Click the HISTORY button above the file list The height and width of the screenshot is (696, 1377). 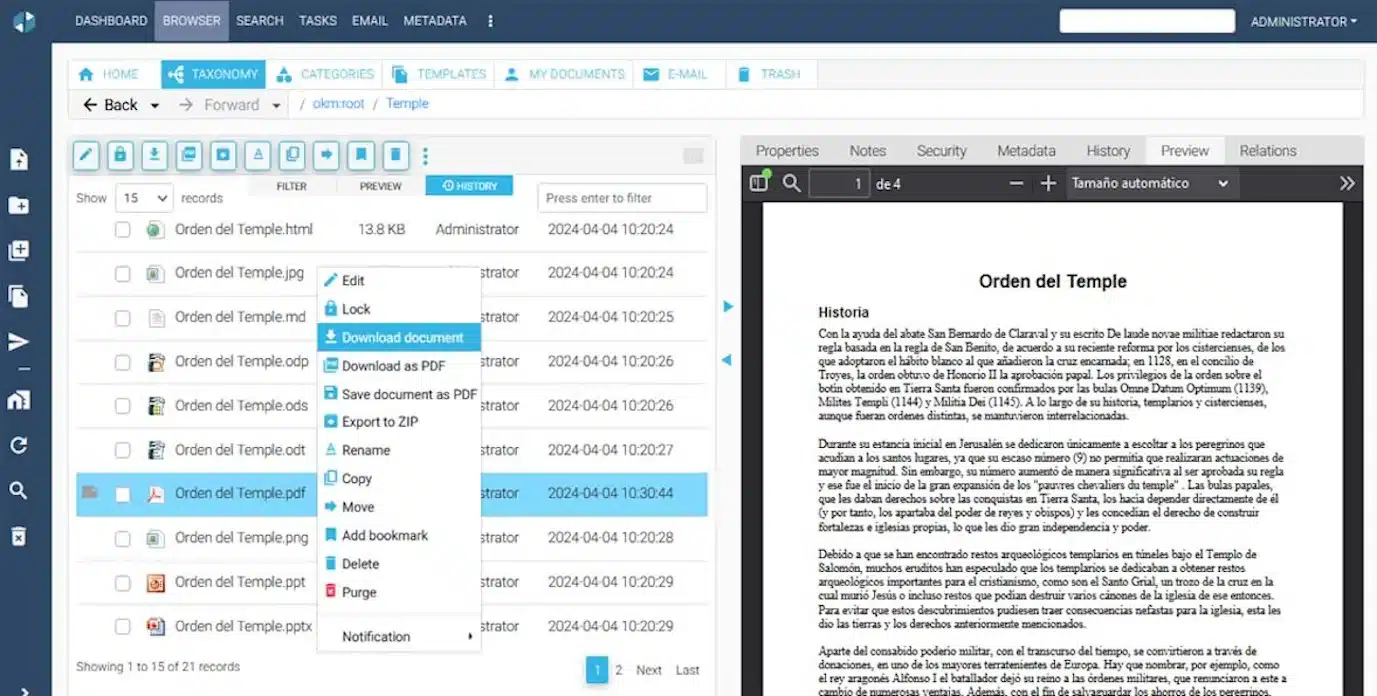tap(469, 186)
